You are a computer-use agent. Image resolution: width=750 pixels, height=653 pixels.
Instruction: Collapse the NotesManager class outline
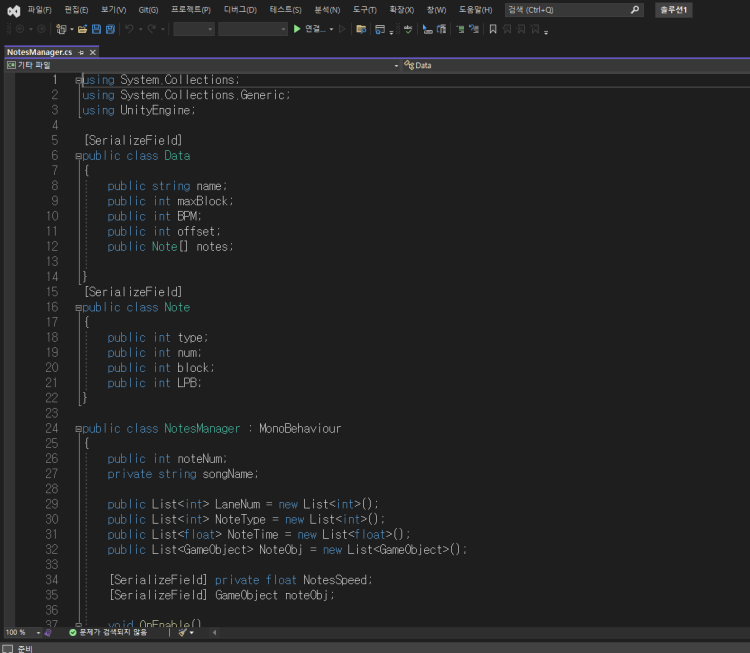pyautogui.click(x=78, y=429)
